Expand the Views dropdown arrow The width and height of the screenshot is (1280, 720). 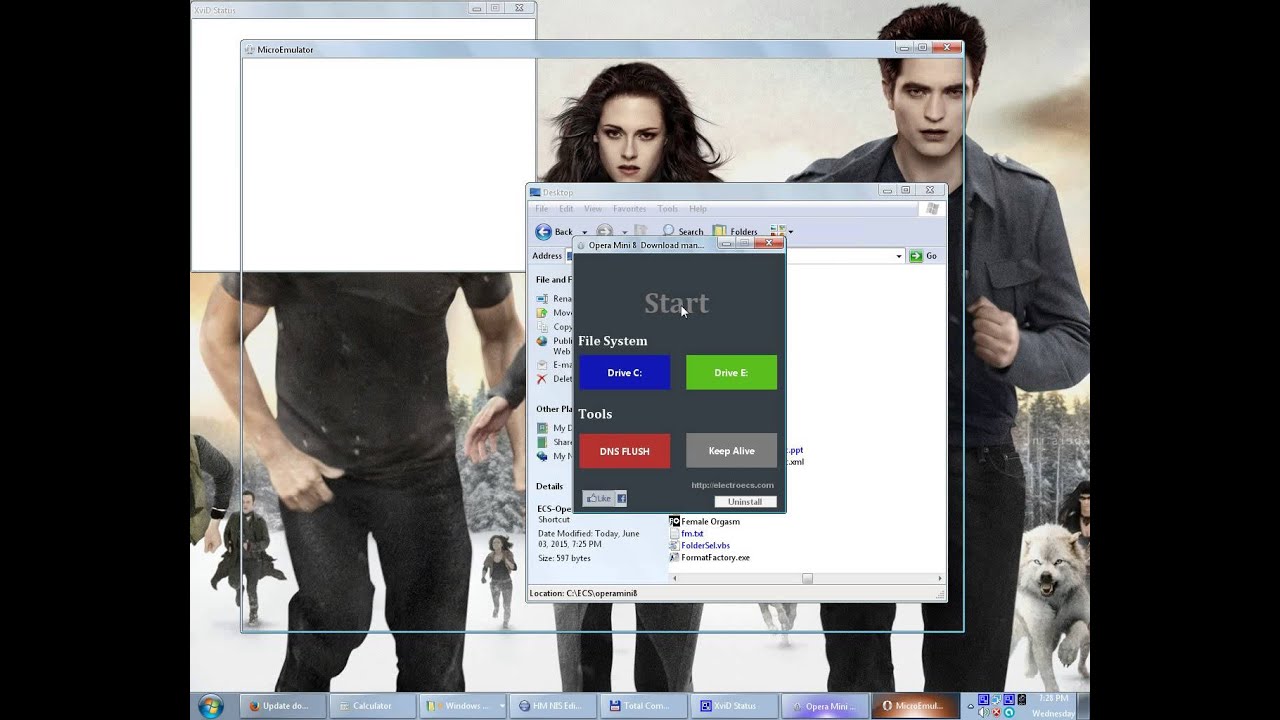[791, 232]
